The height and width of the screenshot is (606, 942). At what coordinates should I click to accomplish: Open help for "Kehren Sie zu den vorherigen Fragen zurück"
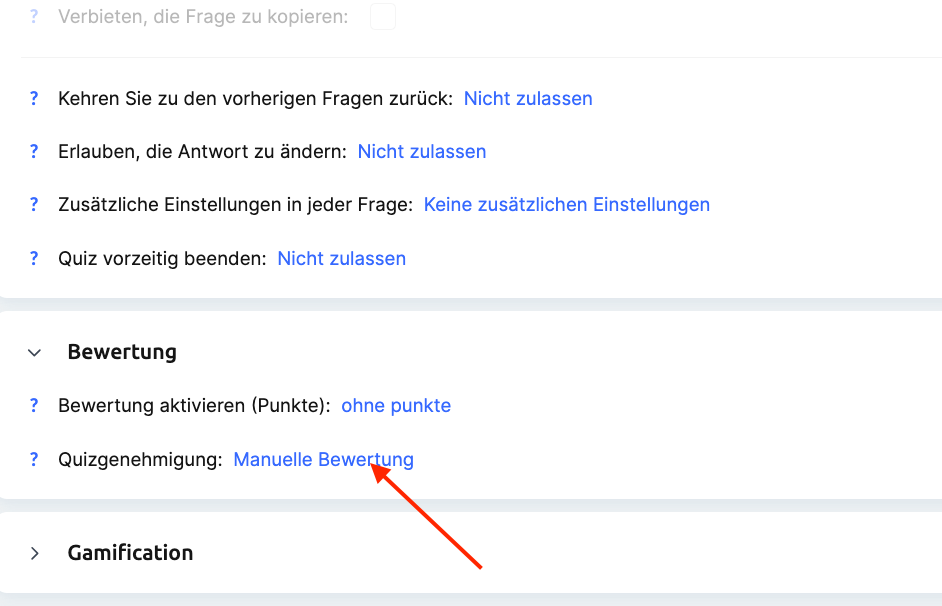pos(34,99)
